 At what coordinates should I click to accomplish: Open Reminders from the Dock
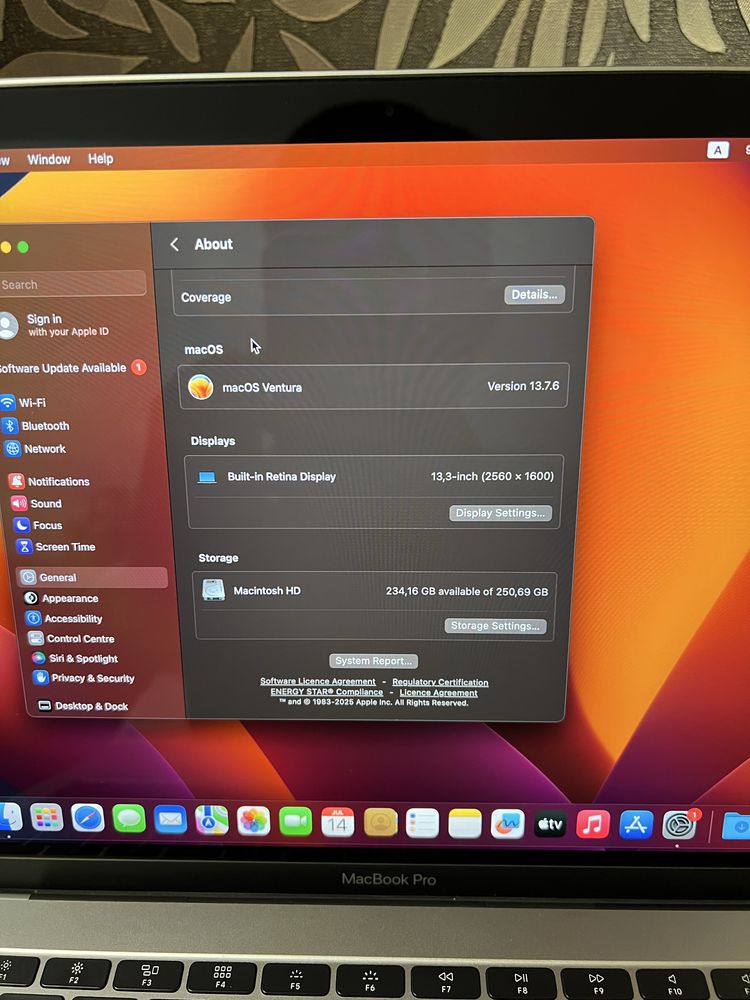tap(422, 823)
